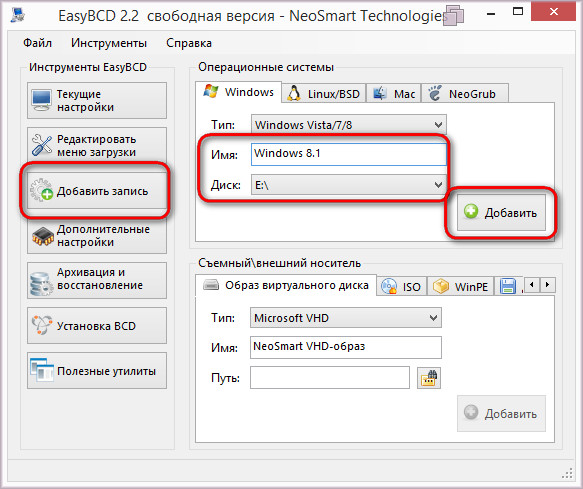The image size is (583, 489).
Task: Click the NeoSmart VHD-образ name field
Action: [x=346, y=347]
